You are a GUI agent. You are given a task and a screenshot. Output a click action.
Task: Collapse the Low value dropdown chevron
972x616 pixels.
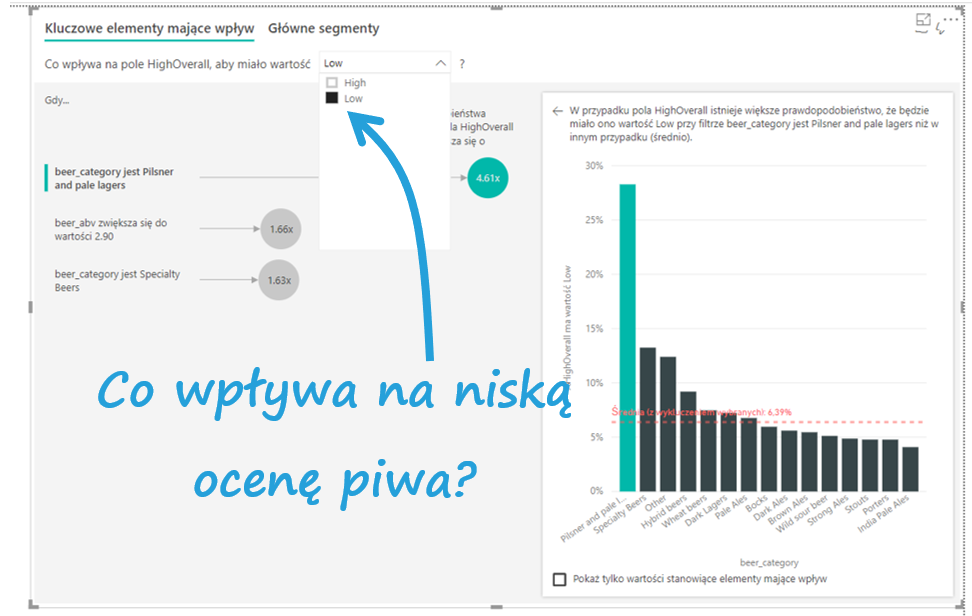(441, 63)
